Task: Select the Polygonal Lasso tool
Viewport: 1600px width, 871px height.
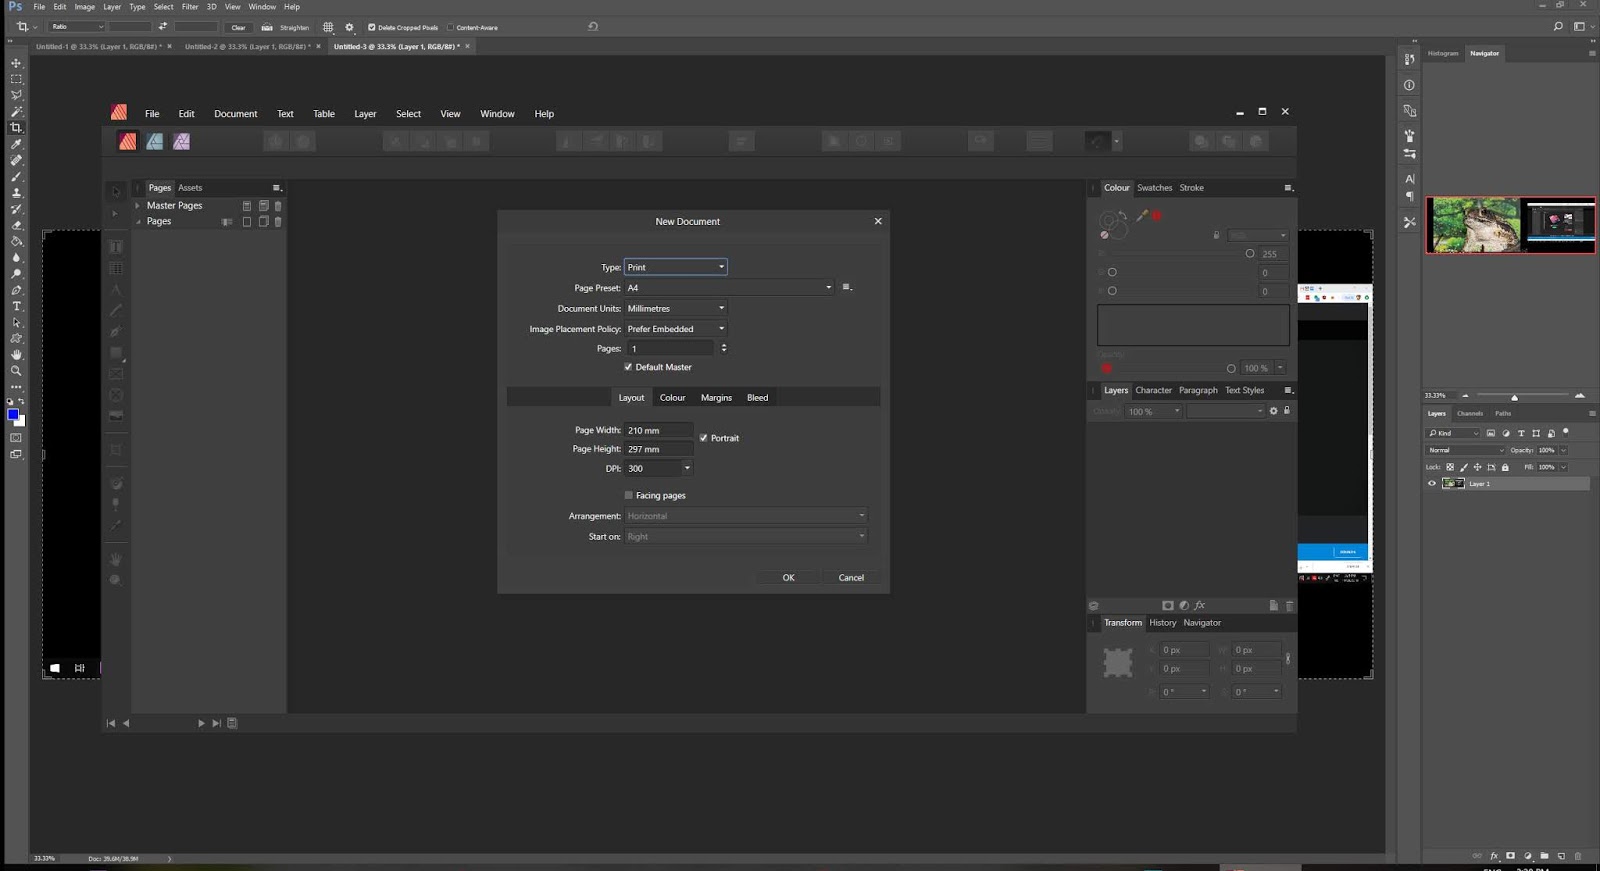Action: (16, 95)
